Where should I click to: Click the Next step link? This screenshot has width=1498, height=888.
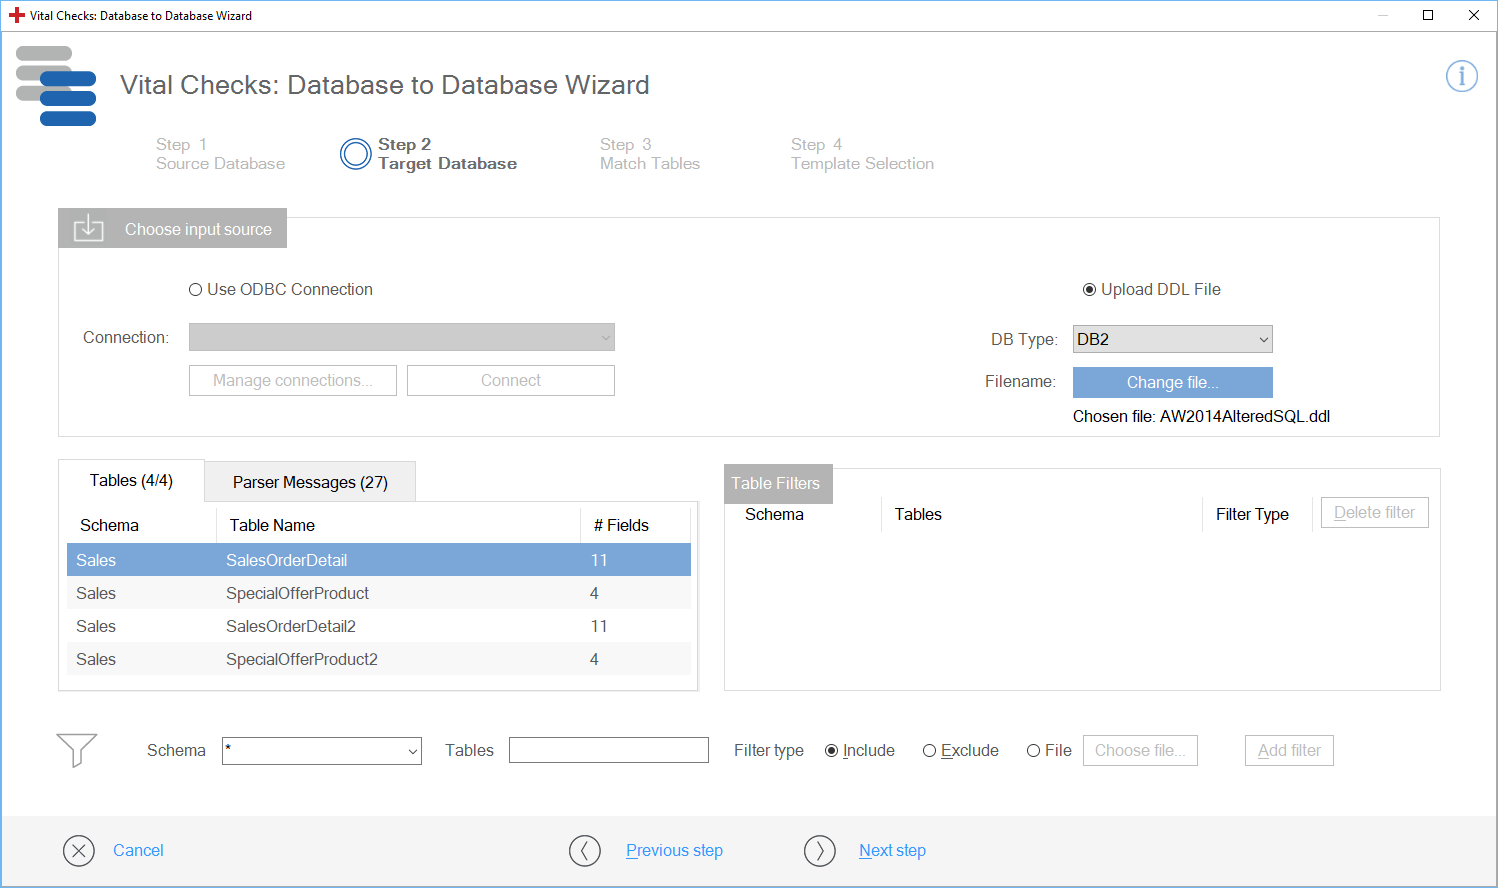click(x=892, y=850)
